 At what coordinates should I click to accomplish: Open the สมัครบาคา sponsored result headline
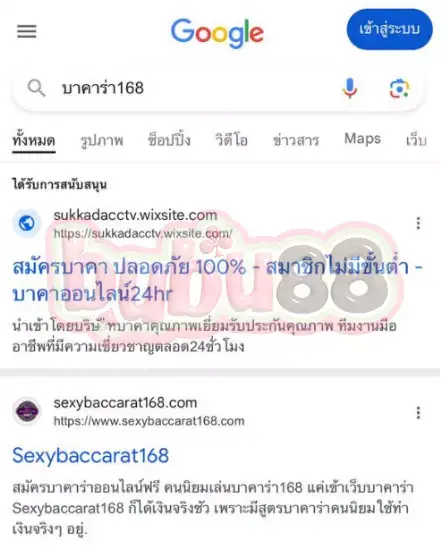(x=217, y=280)
